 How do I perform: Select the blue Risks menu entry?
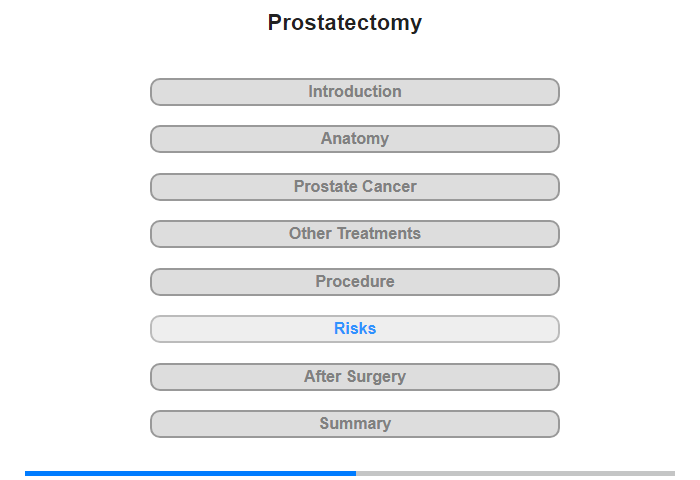click(x=354, y=329)
